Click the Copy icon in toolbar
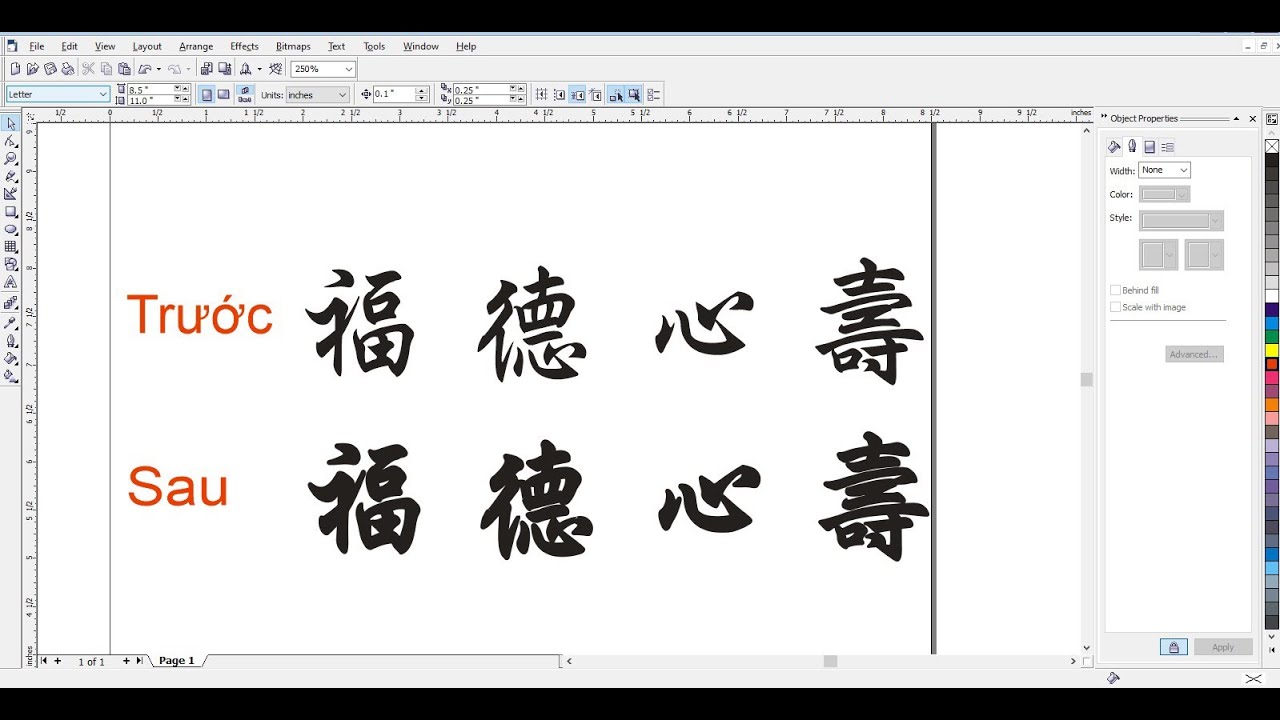Screen dimensions: 1280x720 [x=106, y=69]
